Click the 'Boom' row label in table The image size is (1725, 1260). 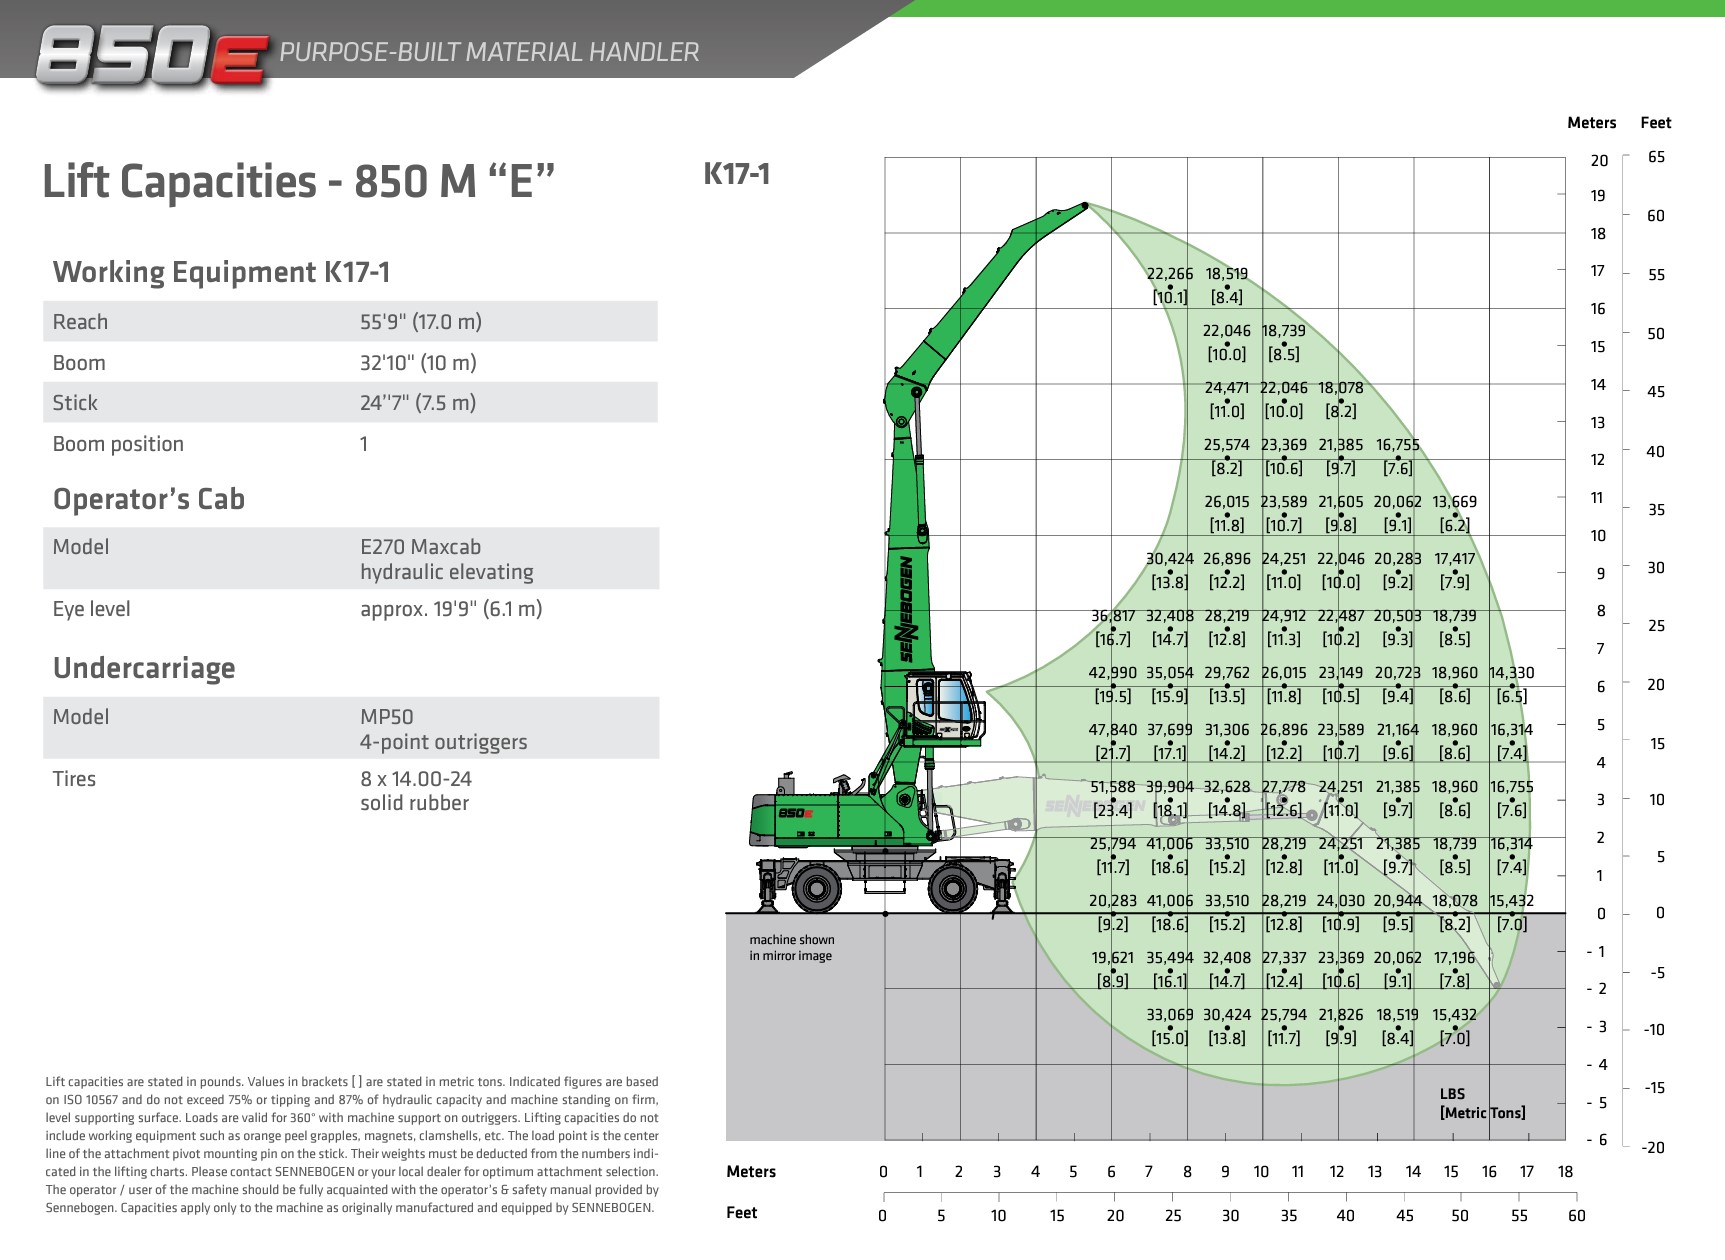pos(79,363)
